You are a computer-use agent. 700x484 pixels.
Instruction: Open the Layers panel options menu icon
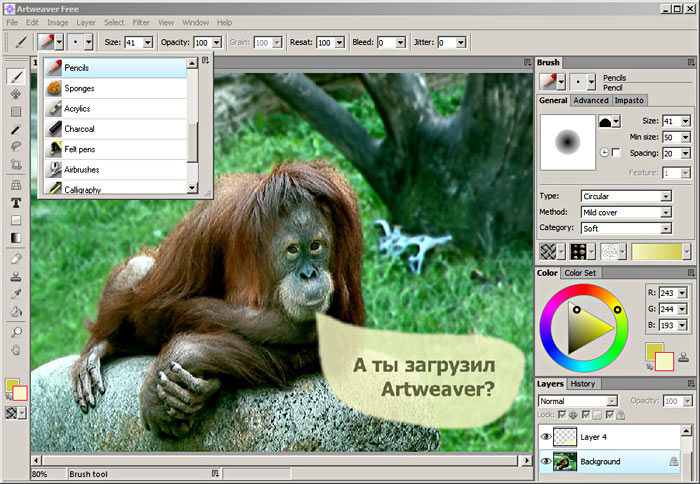click(691, 384)
